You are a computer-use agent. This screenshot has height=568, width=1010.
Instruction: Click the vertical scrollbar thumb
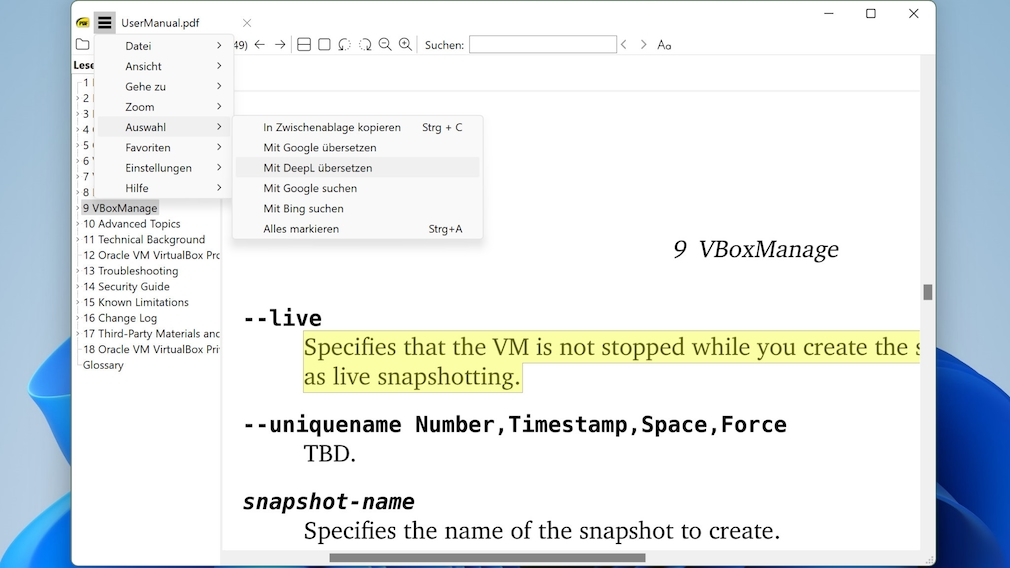click(x=928, y=292)
